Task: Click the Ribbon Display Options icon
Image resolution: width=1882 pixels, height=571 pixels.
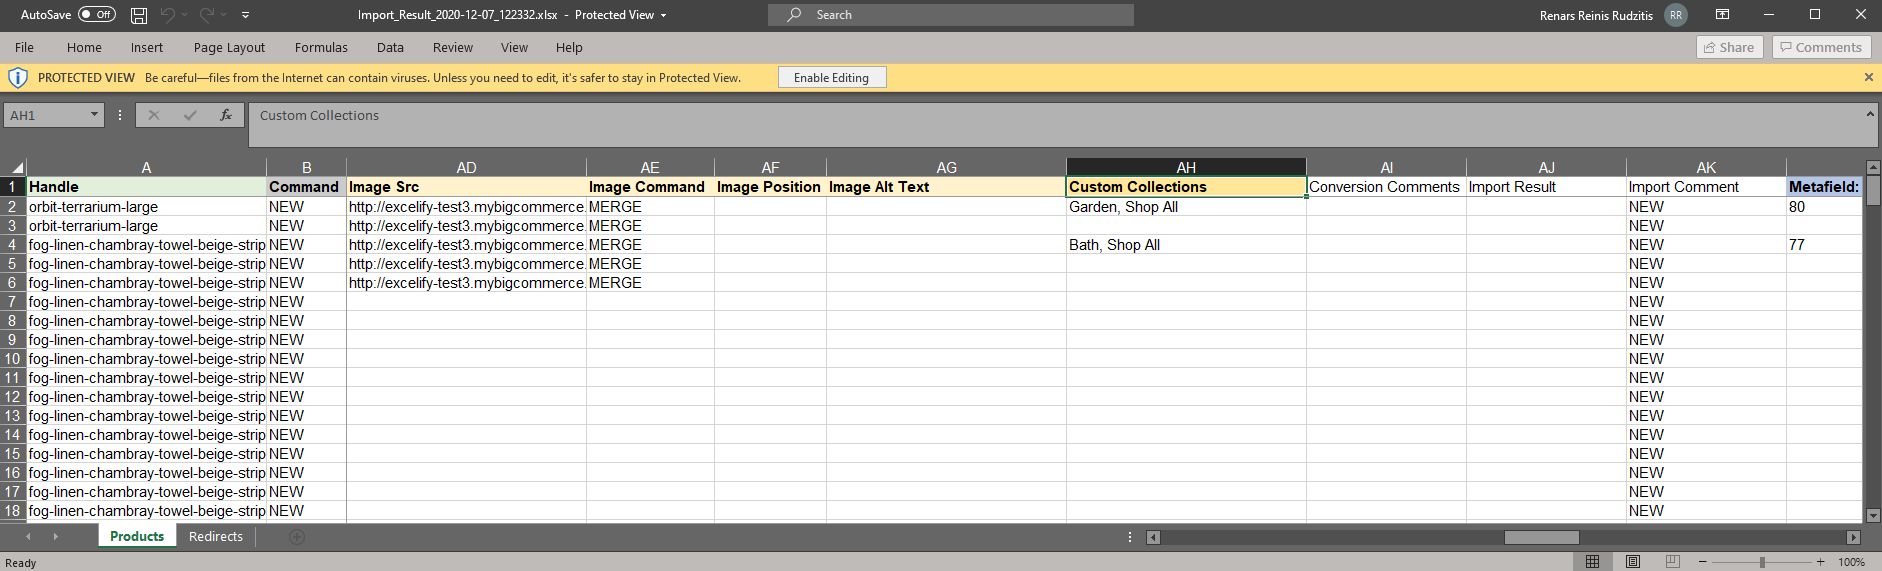Action: point(1722,15)
